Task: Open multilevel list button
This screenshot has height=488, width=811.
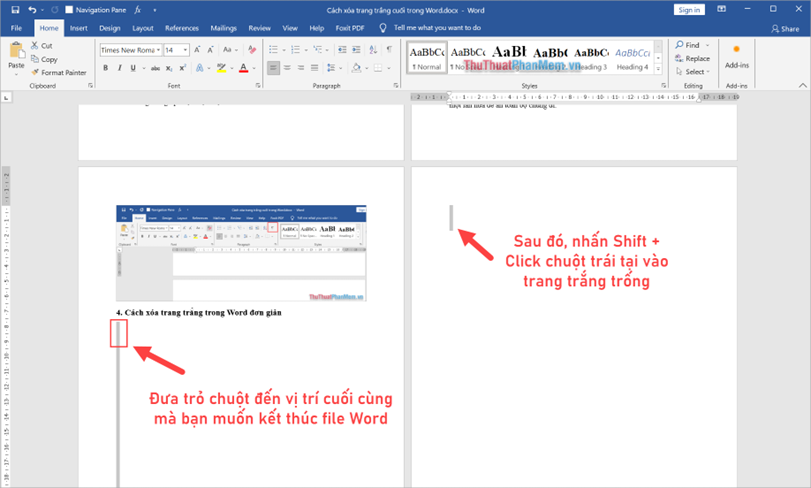Action: pyautogui.click(x=318, y=50)
